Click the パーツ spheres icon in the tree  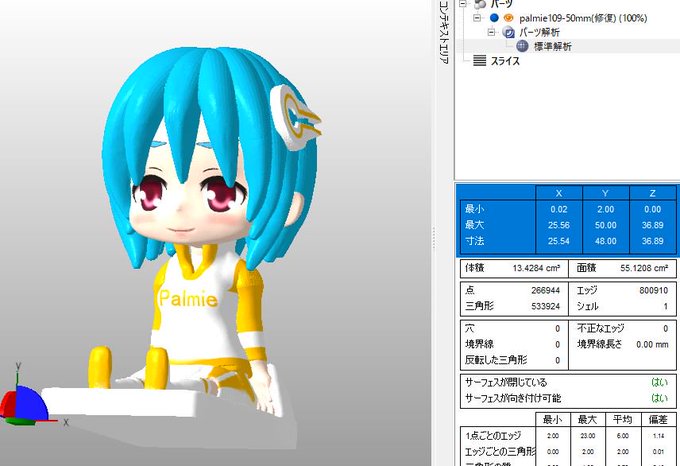[x=480, y=4]
